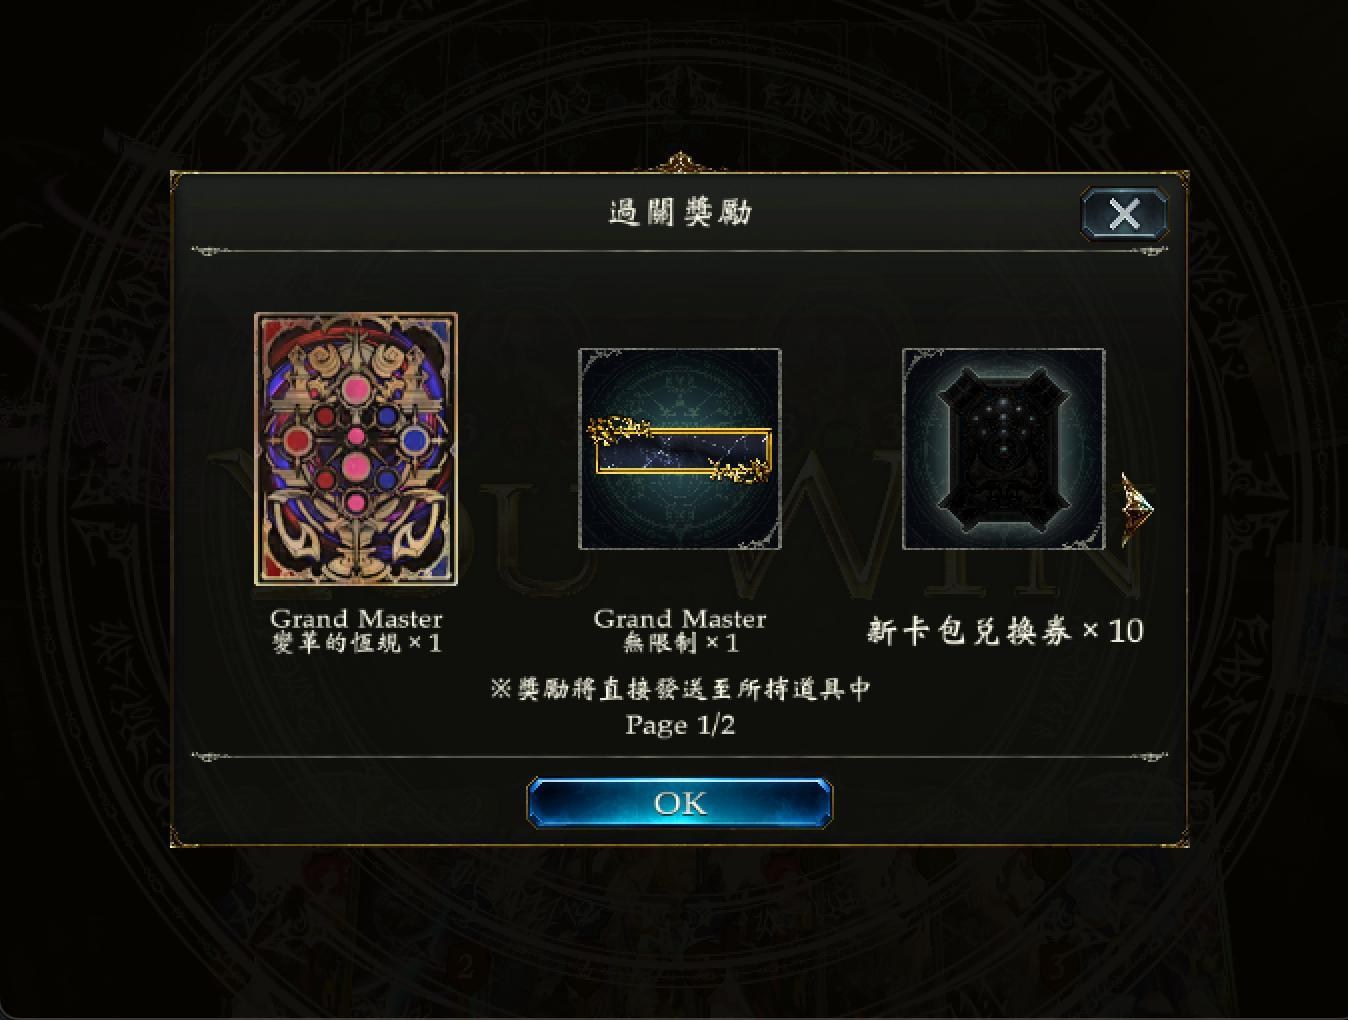Click the 無限制 ×1 reward label

tap(680, 643)
